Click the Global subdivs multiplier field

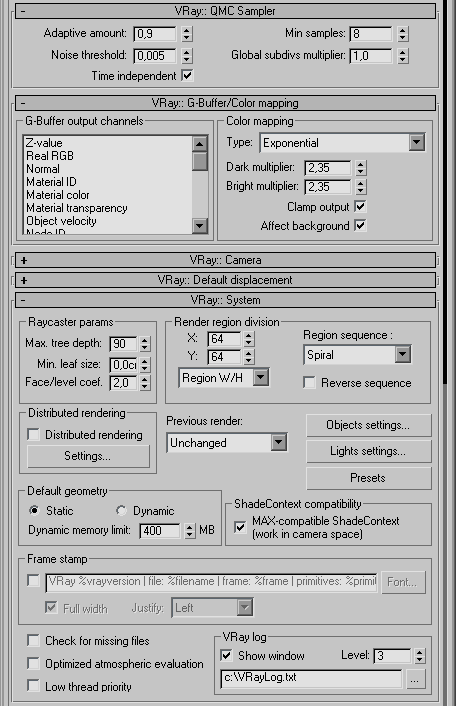pos(370,56)
